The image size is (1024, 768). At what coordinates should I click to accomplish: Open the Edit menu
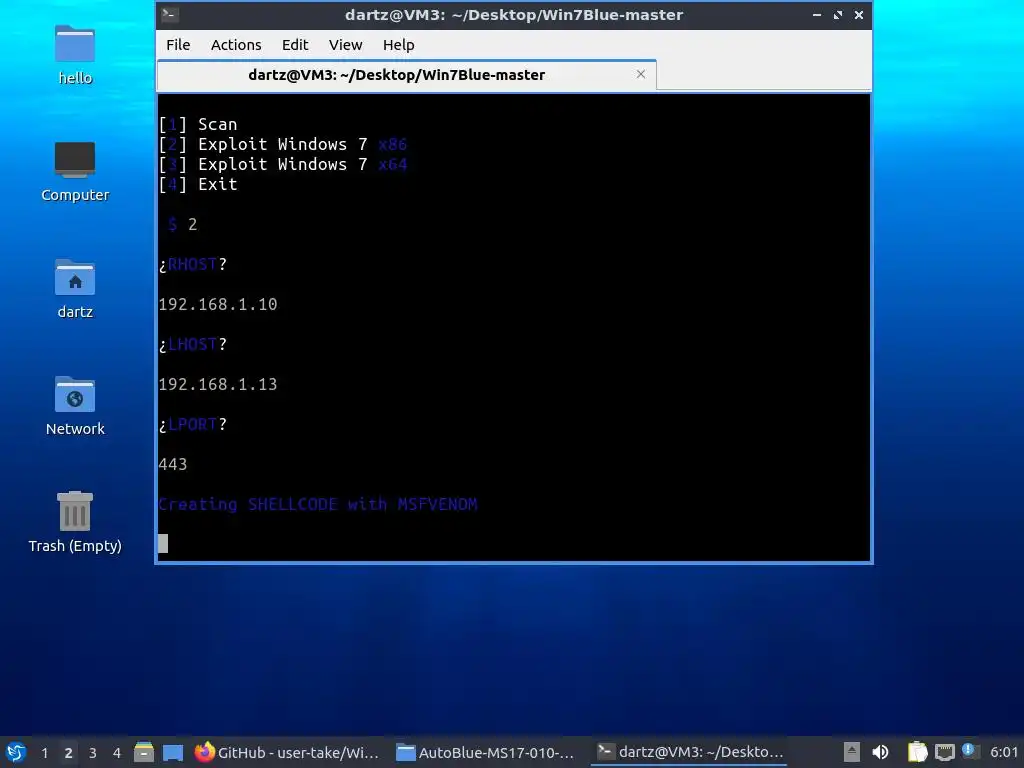pyautogui.click(x=295, y=44)
